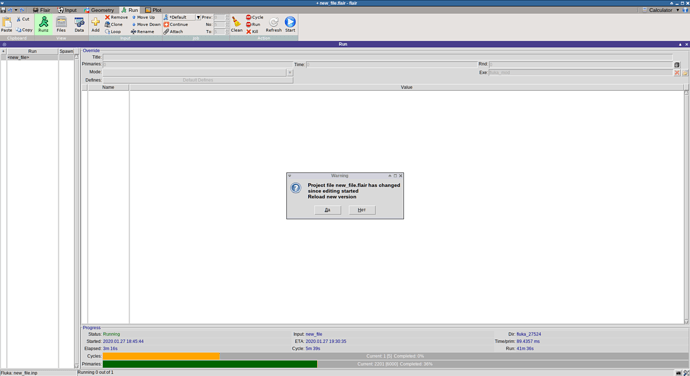
Task: Click Move Up arrow
Action: 133,17
